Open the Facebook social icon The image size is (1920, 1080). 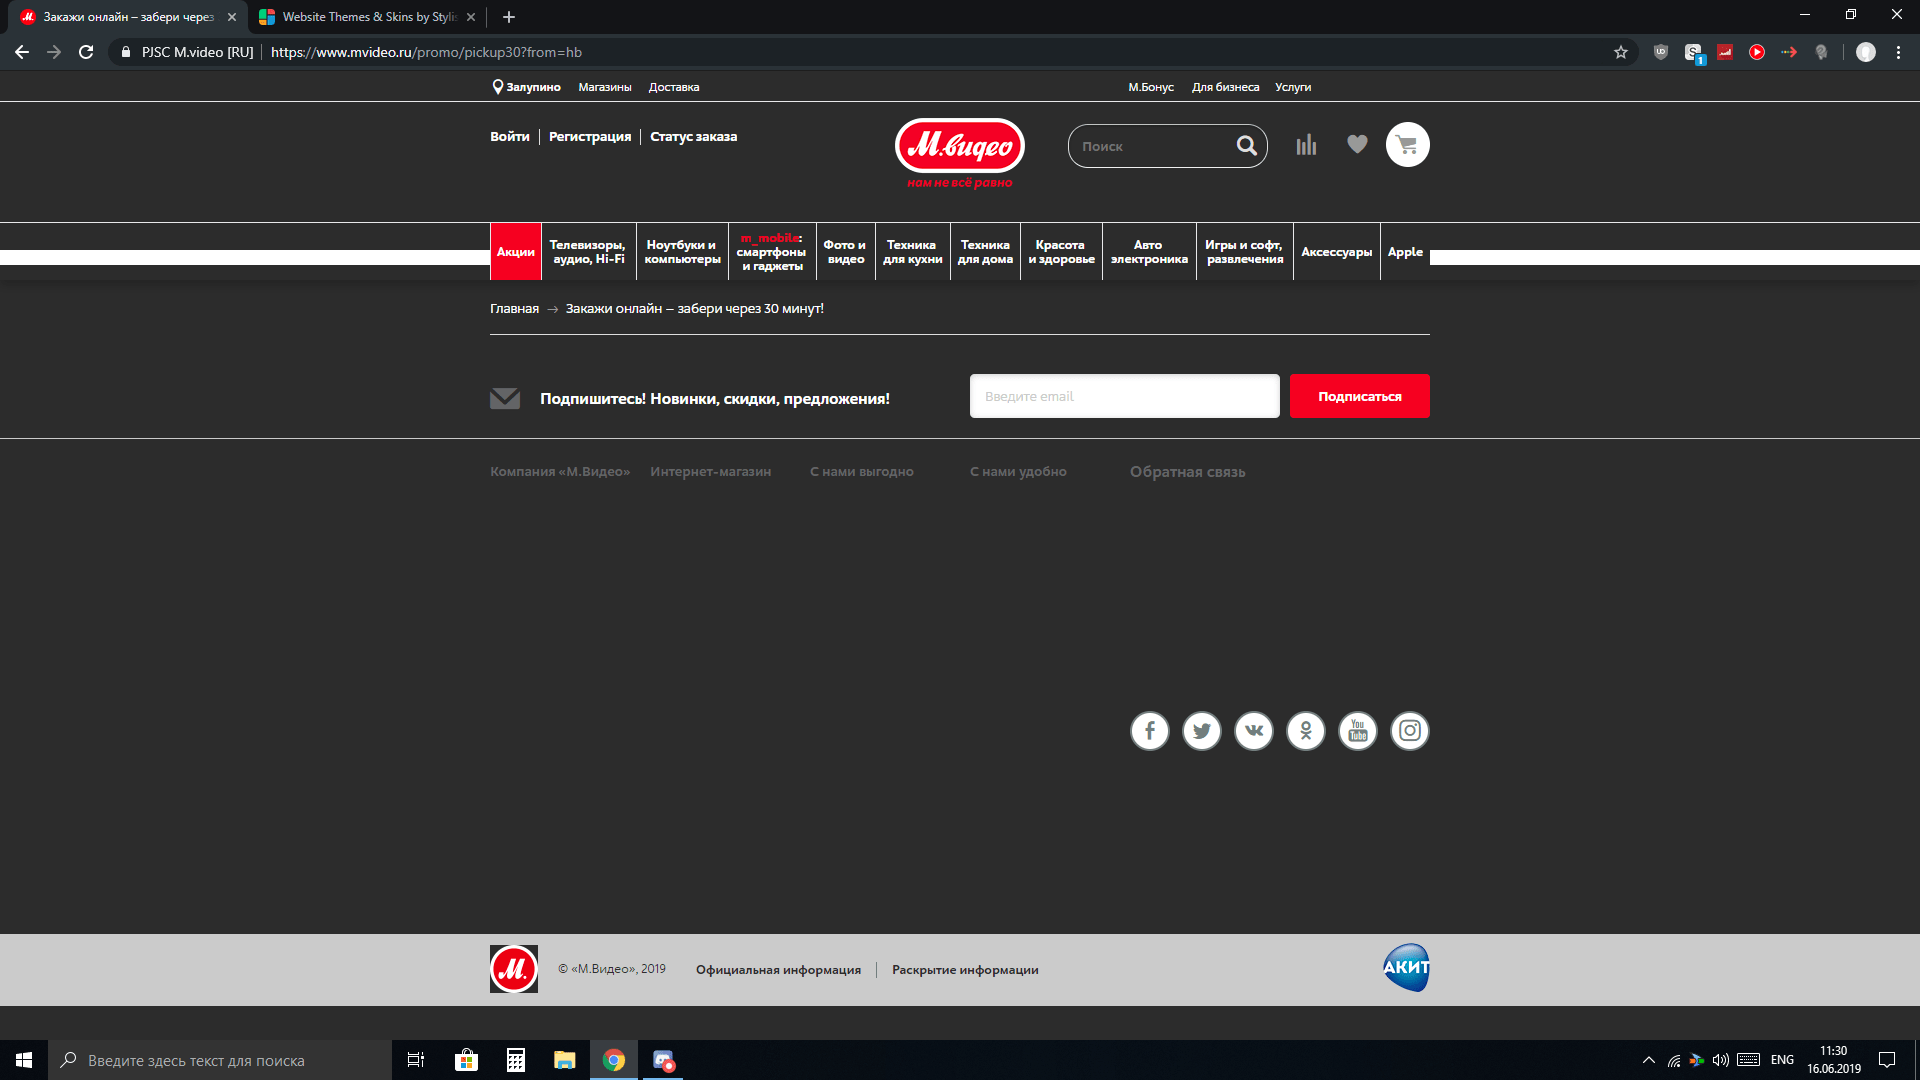[1150, 731]
